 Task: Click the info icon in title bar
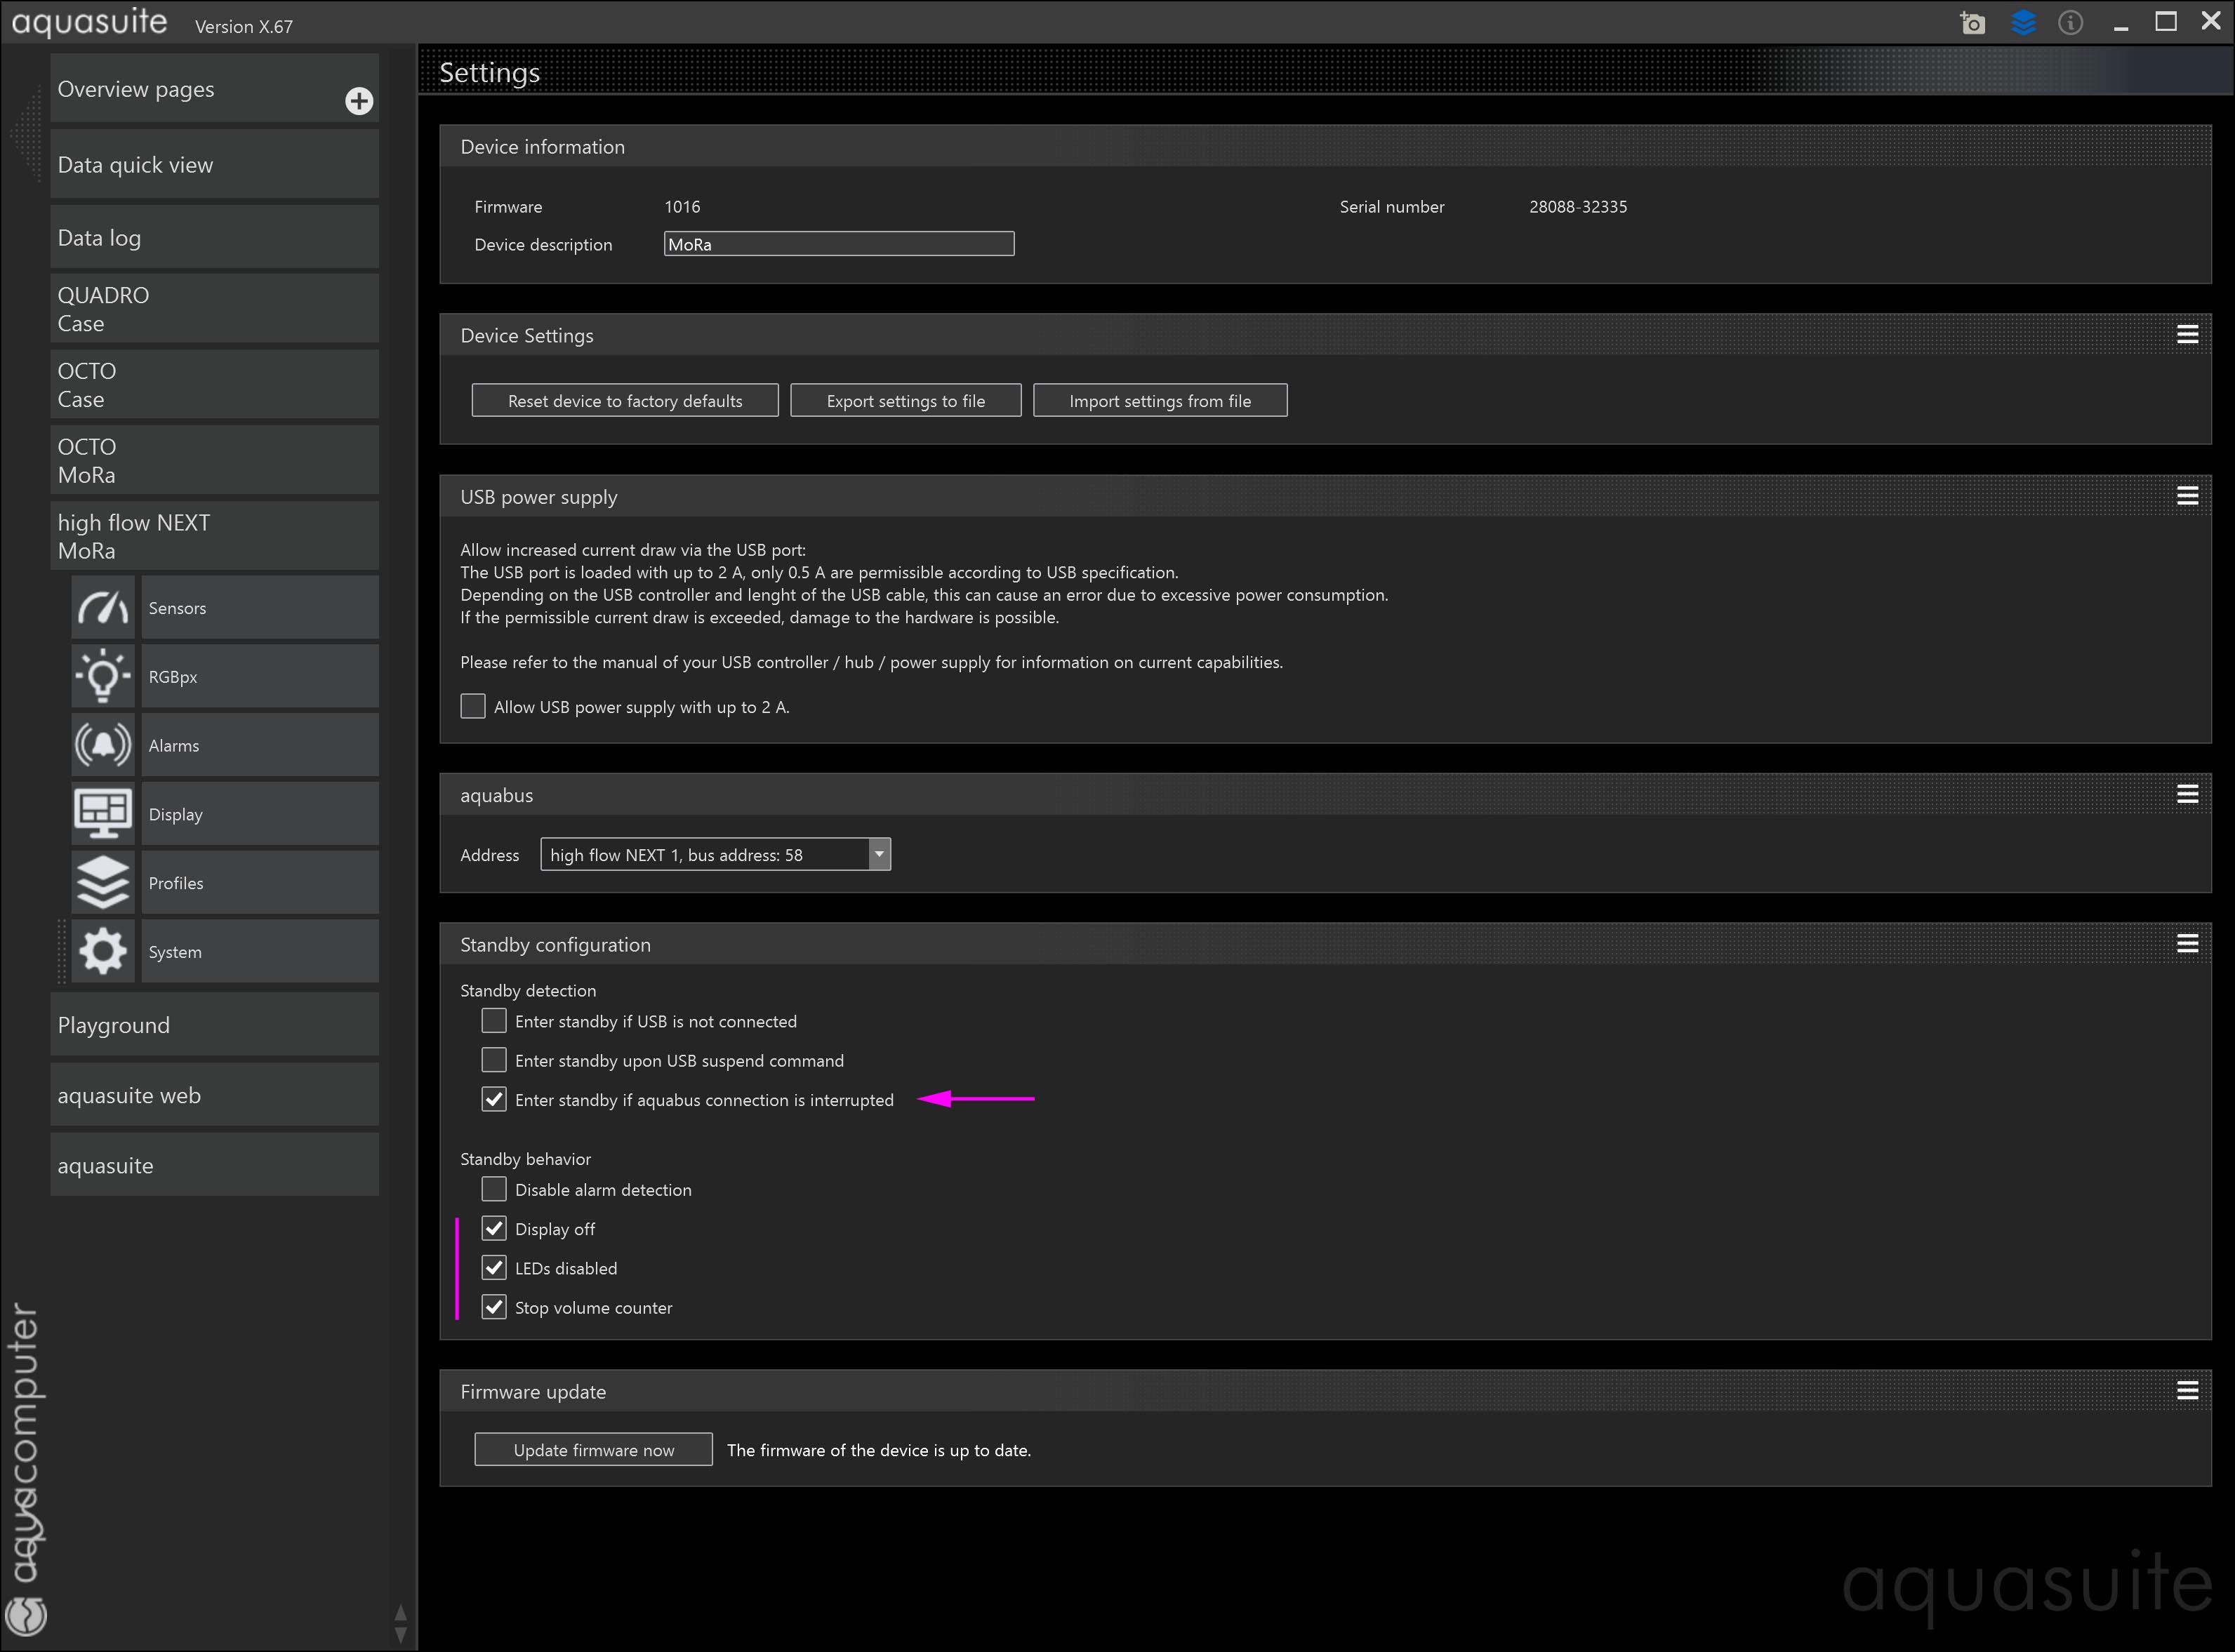tap(2070, 23)
